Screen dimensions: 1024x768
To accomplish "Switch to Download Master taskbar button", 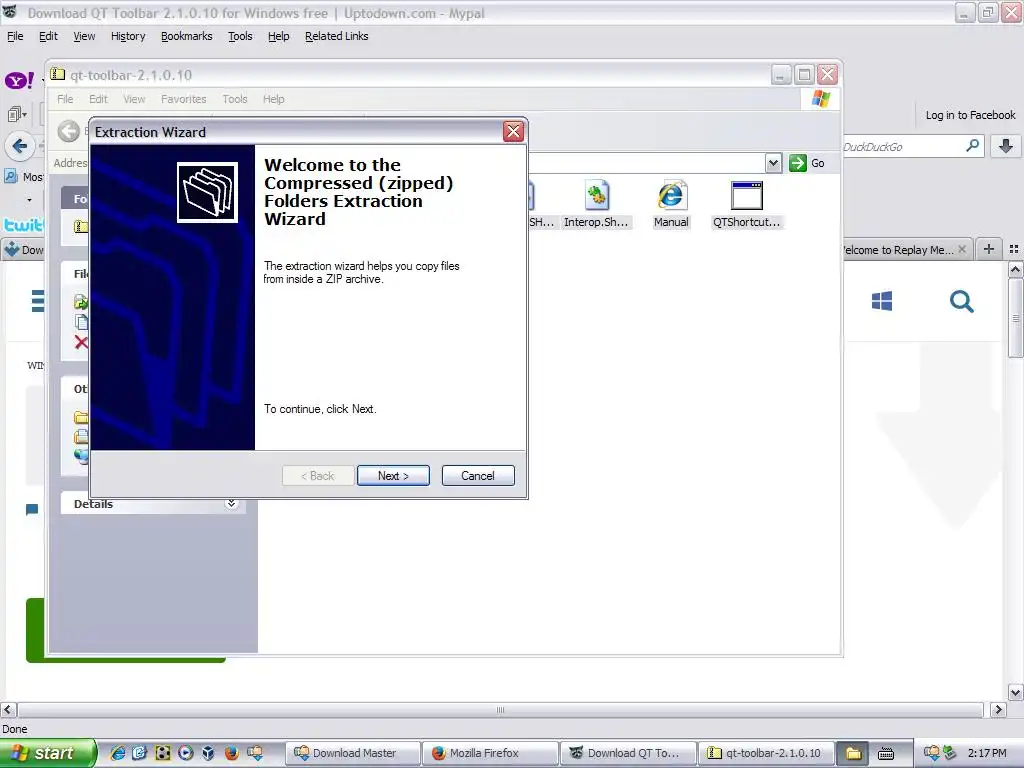I will pos(353,753).
